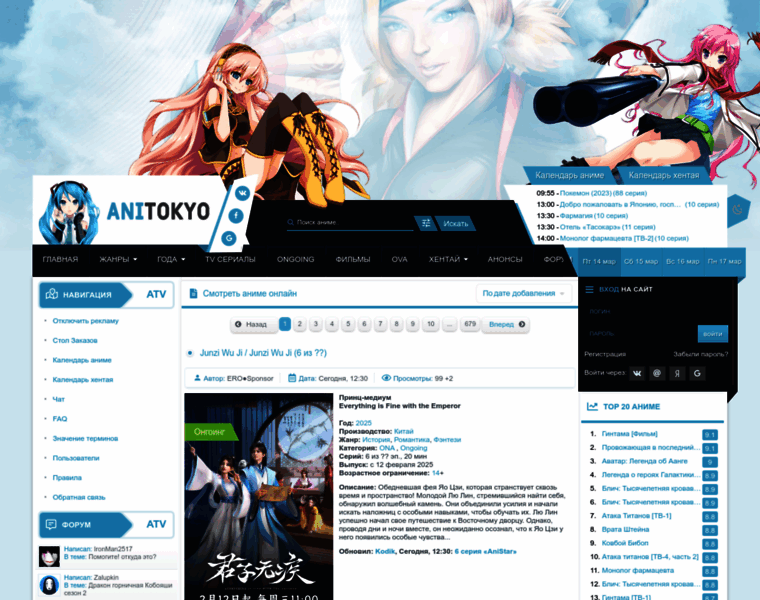Click the войти login button

[x=712, y=333]
